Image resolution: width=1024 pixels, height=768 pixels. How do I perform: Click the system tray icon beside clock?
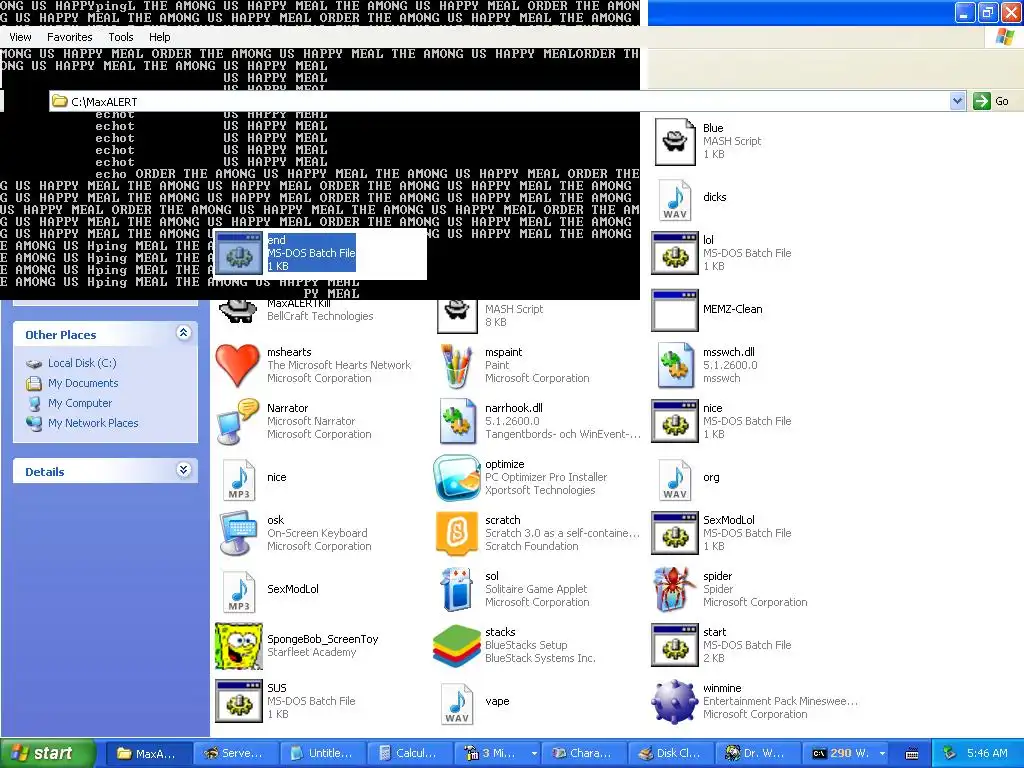950,753
